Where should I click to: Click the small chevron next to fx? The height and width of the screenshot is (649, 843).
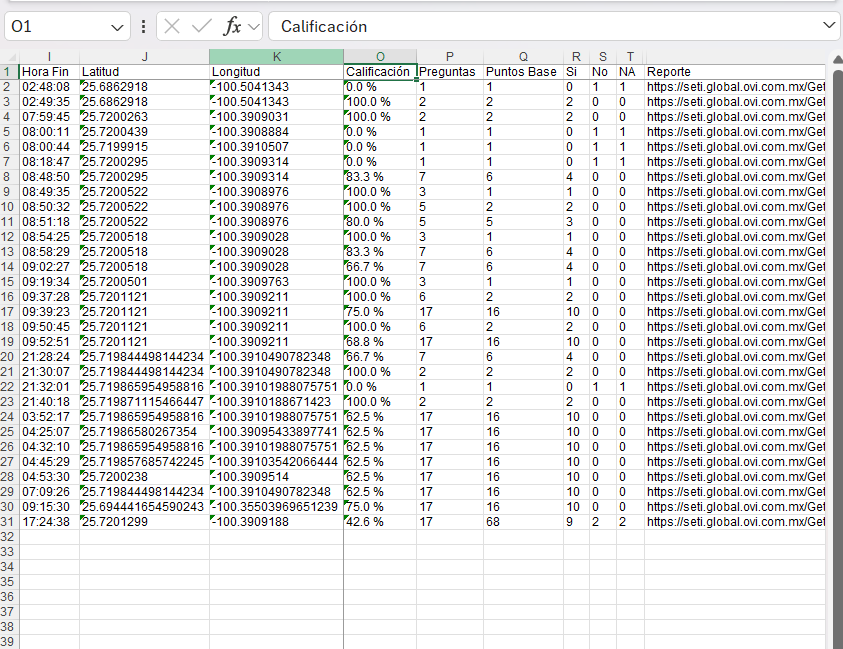point(253,27)
